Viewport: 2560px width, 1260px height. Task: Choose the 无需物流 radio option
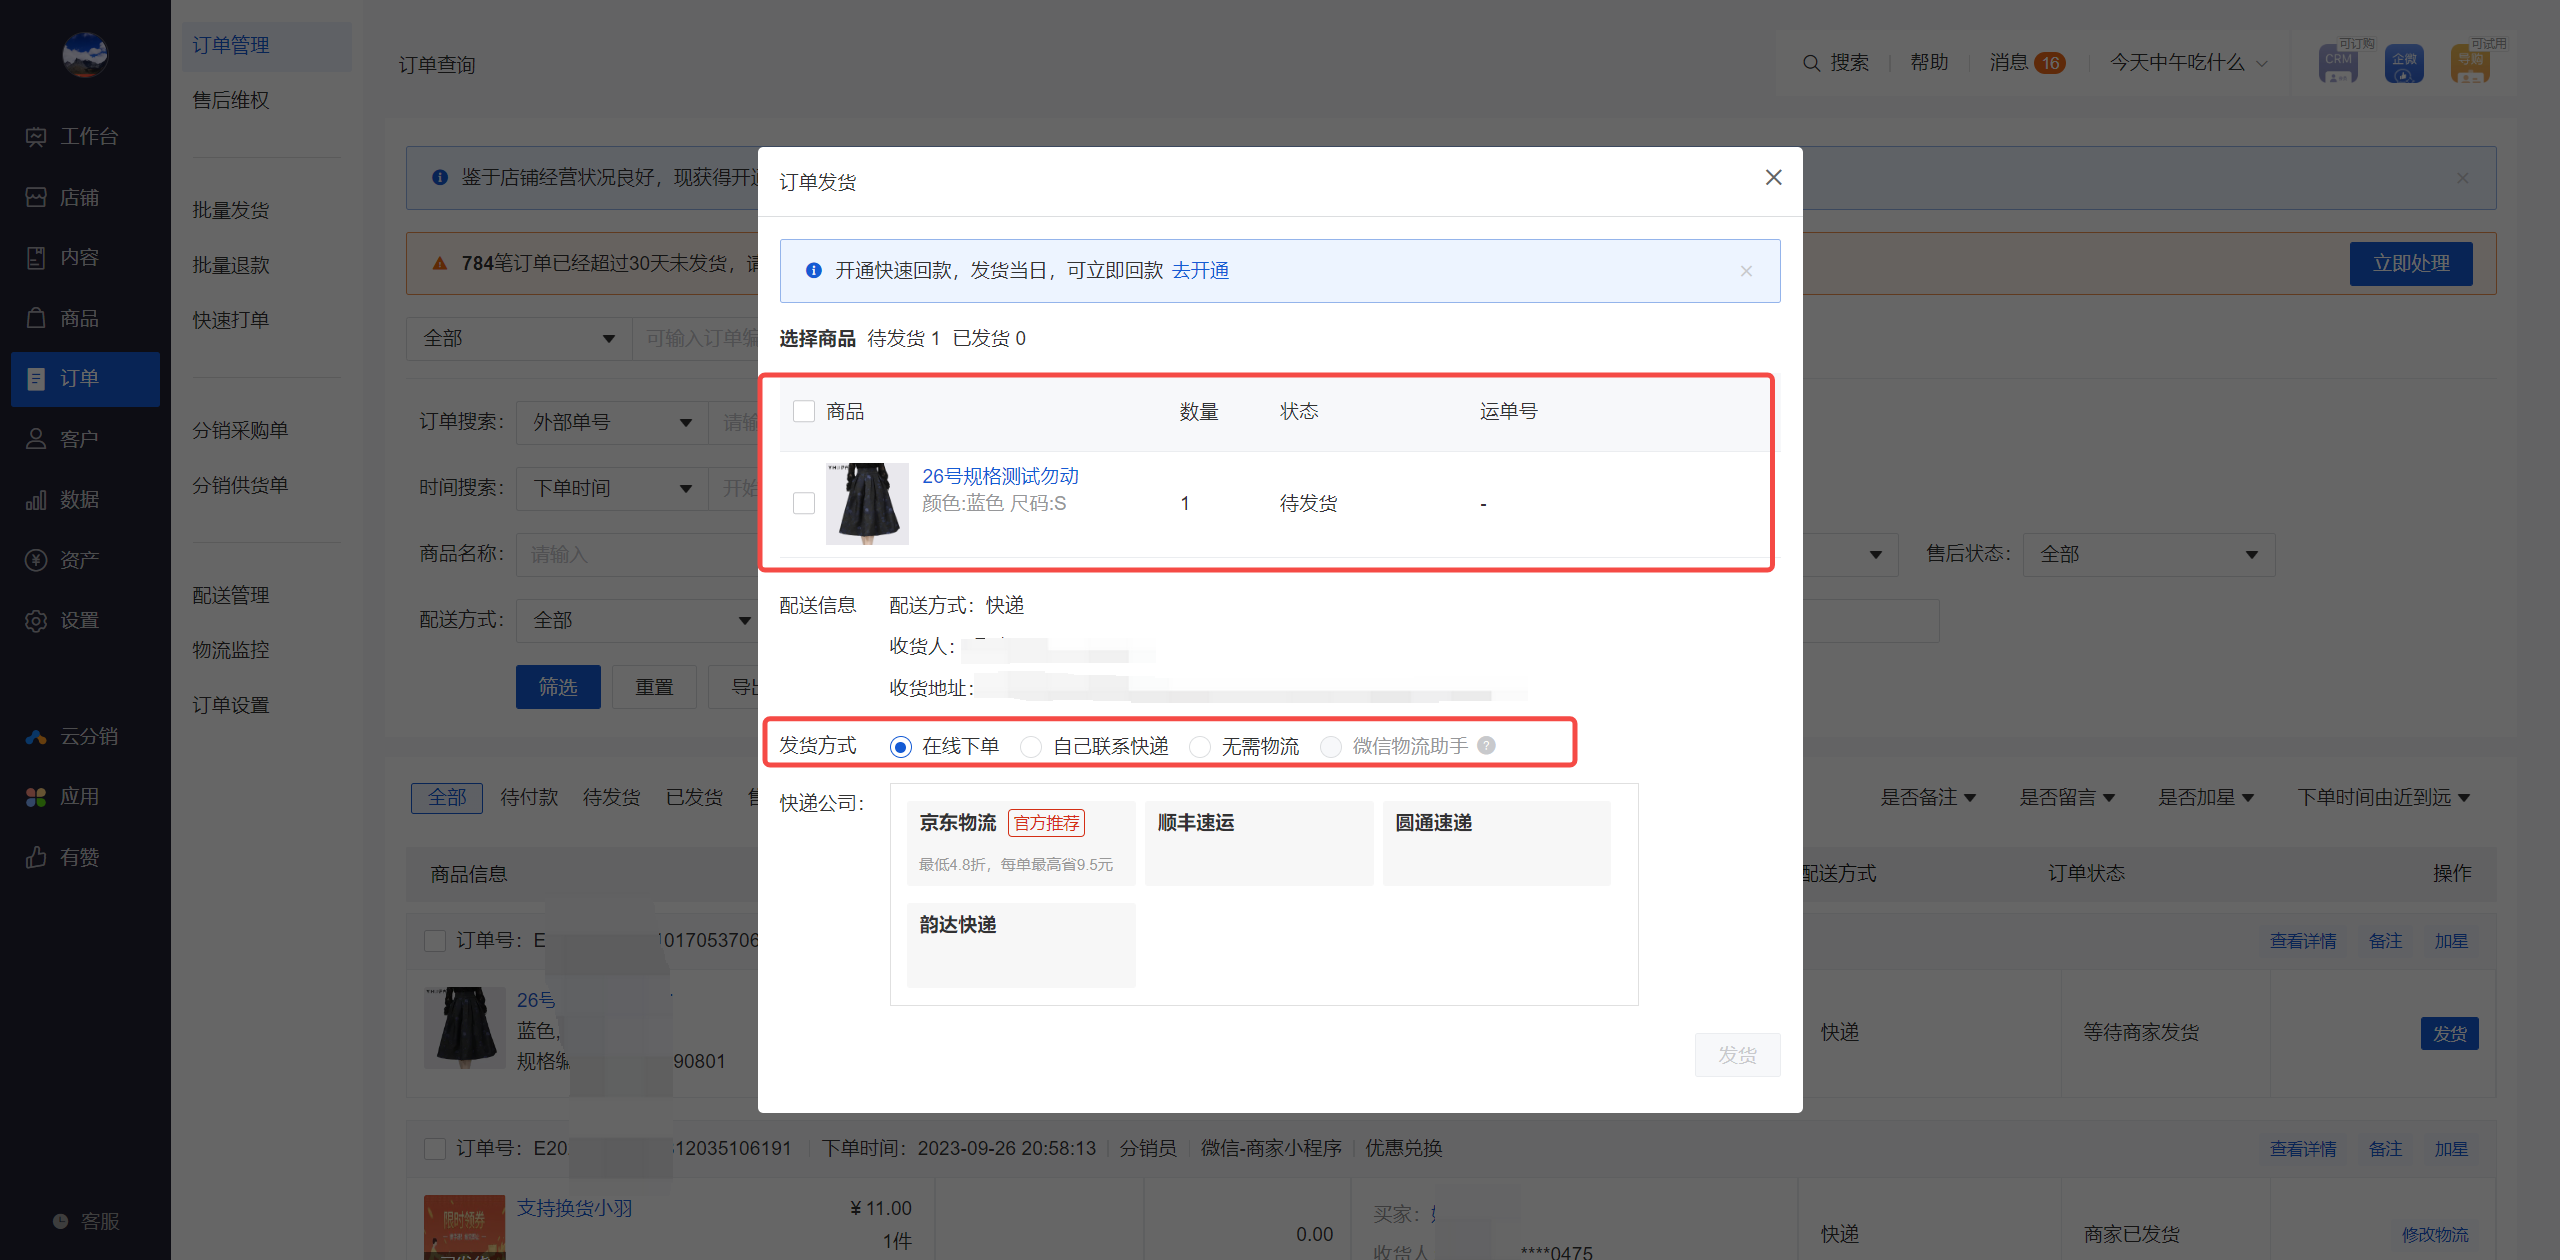coord(1200,747)
